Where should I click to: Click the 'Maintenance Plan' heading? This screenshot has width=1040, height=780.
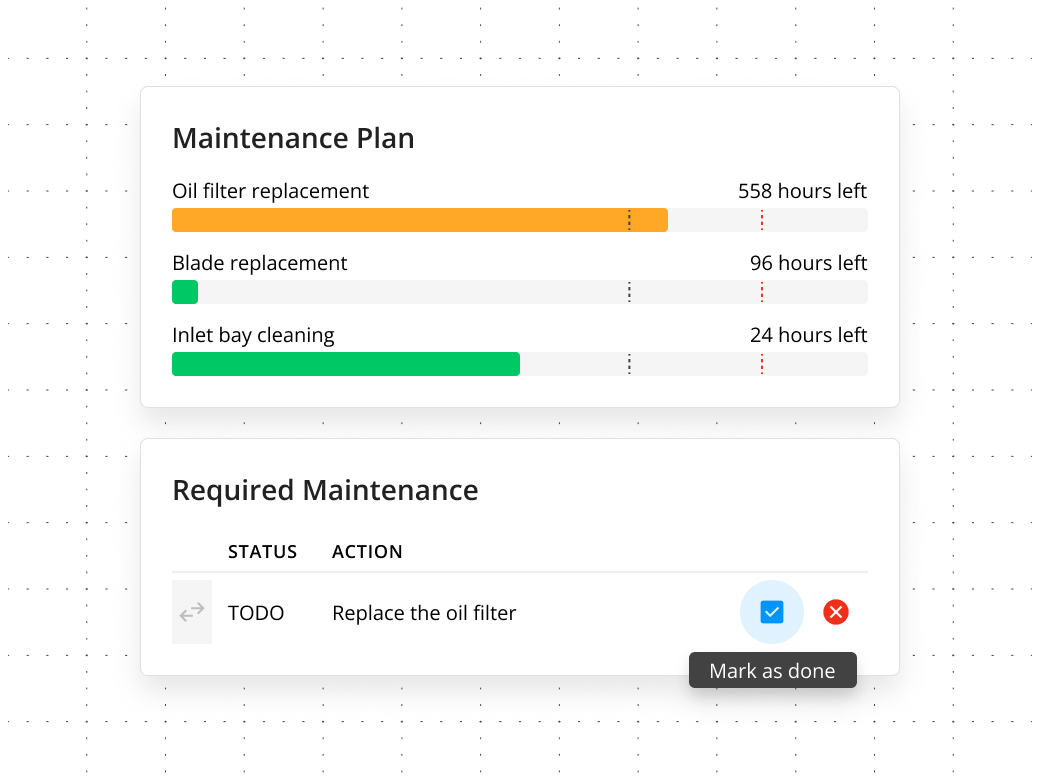click(x=293, y=139)
